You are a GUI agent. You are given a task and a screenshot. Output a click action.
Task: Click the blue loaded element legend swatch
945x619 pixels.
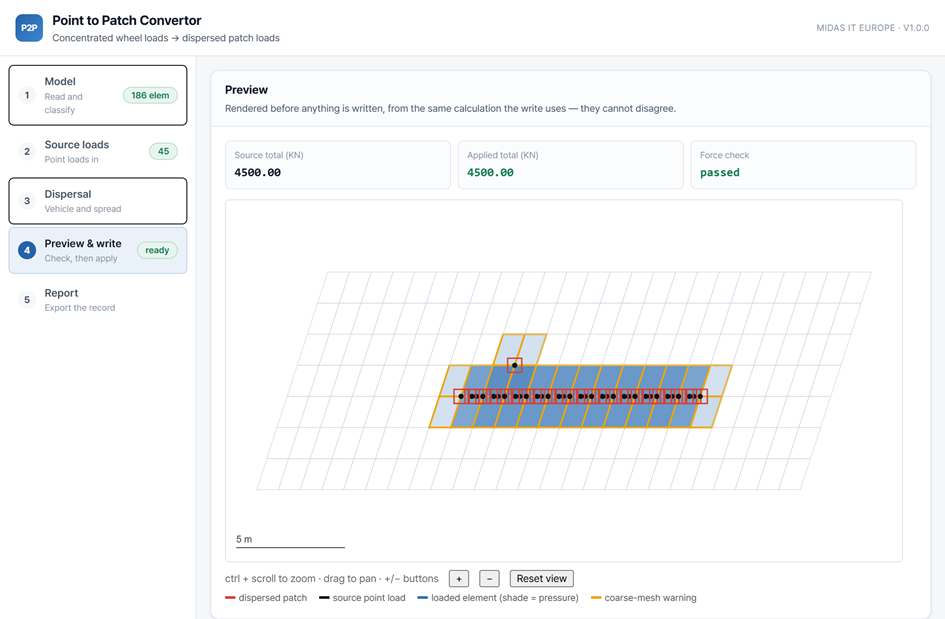(422, 598)
